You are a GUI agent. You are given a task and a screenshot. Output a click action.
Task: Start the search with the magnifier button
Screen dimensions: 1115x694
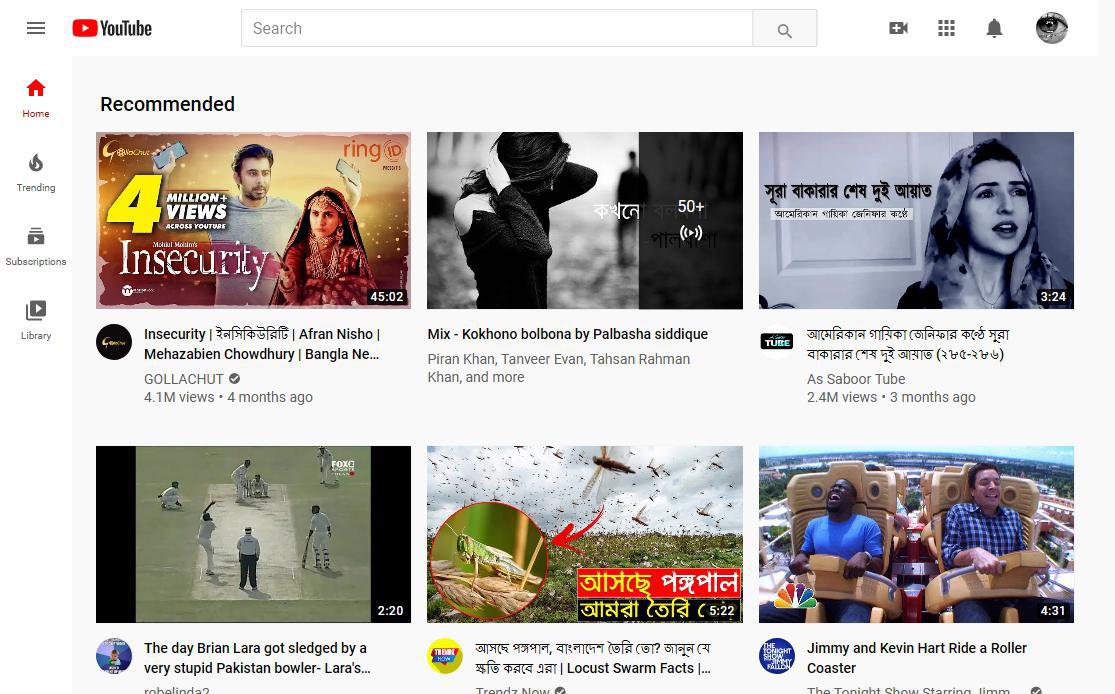click(784, 28)
